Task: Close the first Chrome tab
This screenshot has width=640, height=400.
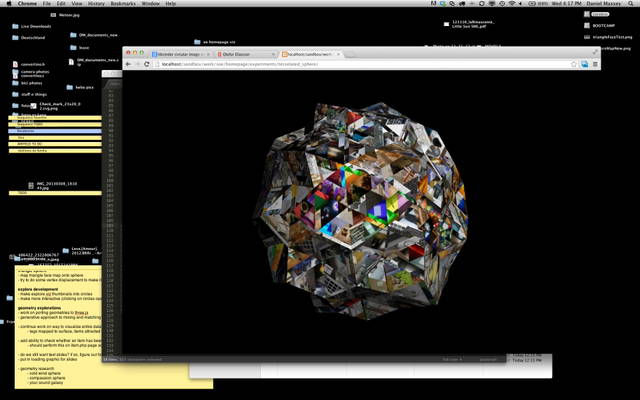Action: 208,54
